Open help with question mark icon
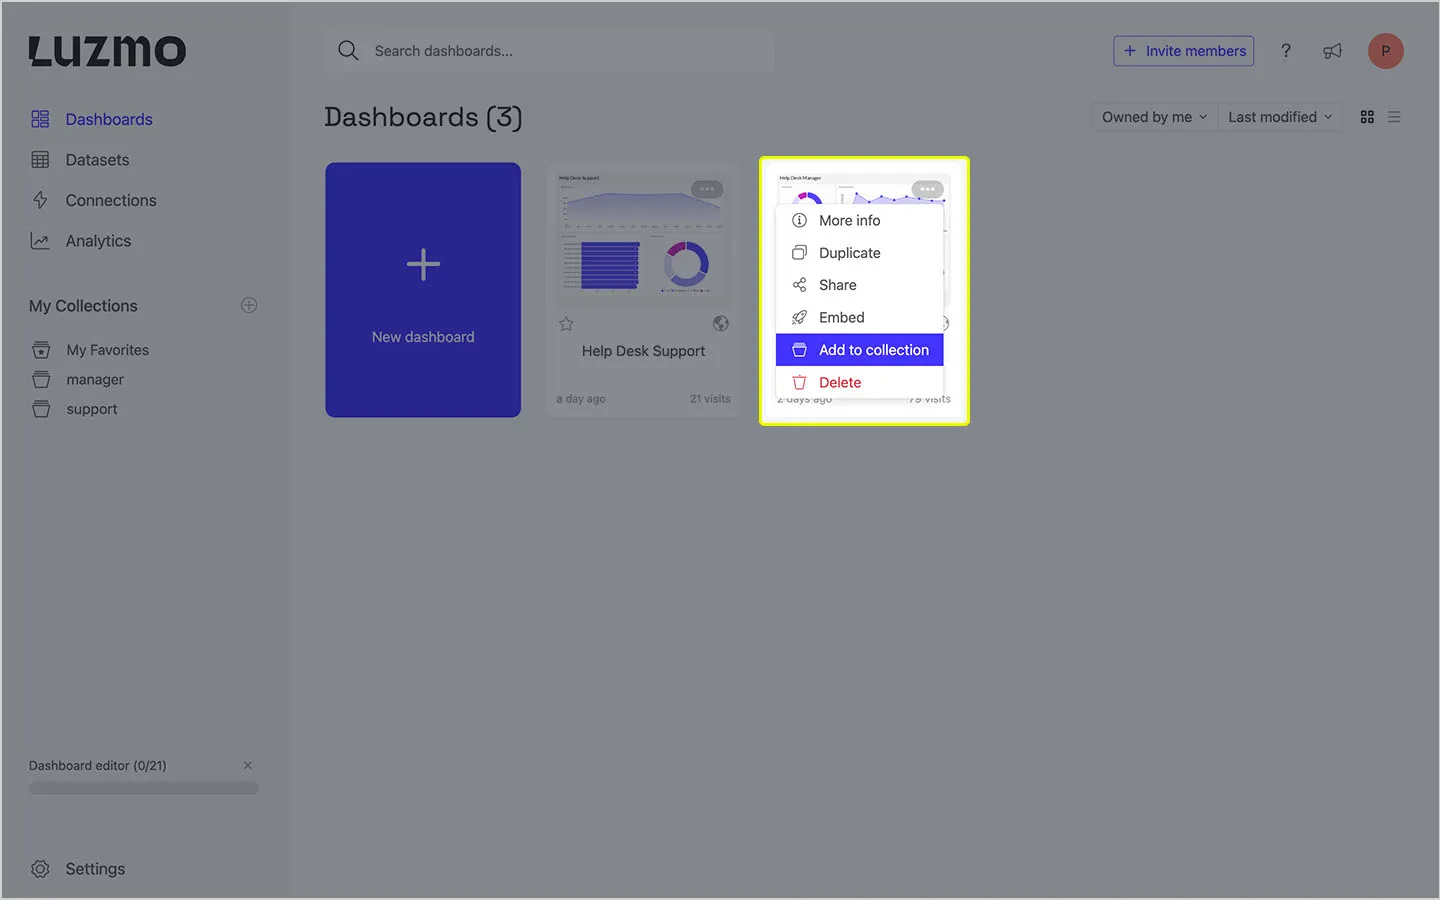Image resolution: width=1440 pixels, height=900 pixels. [x=1286, y=51]
